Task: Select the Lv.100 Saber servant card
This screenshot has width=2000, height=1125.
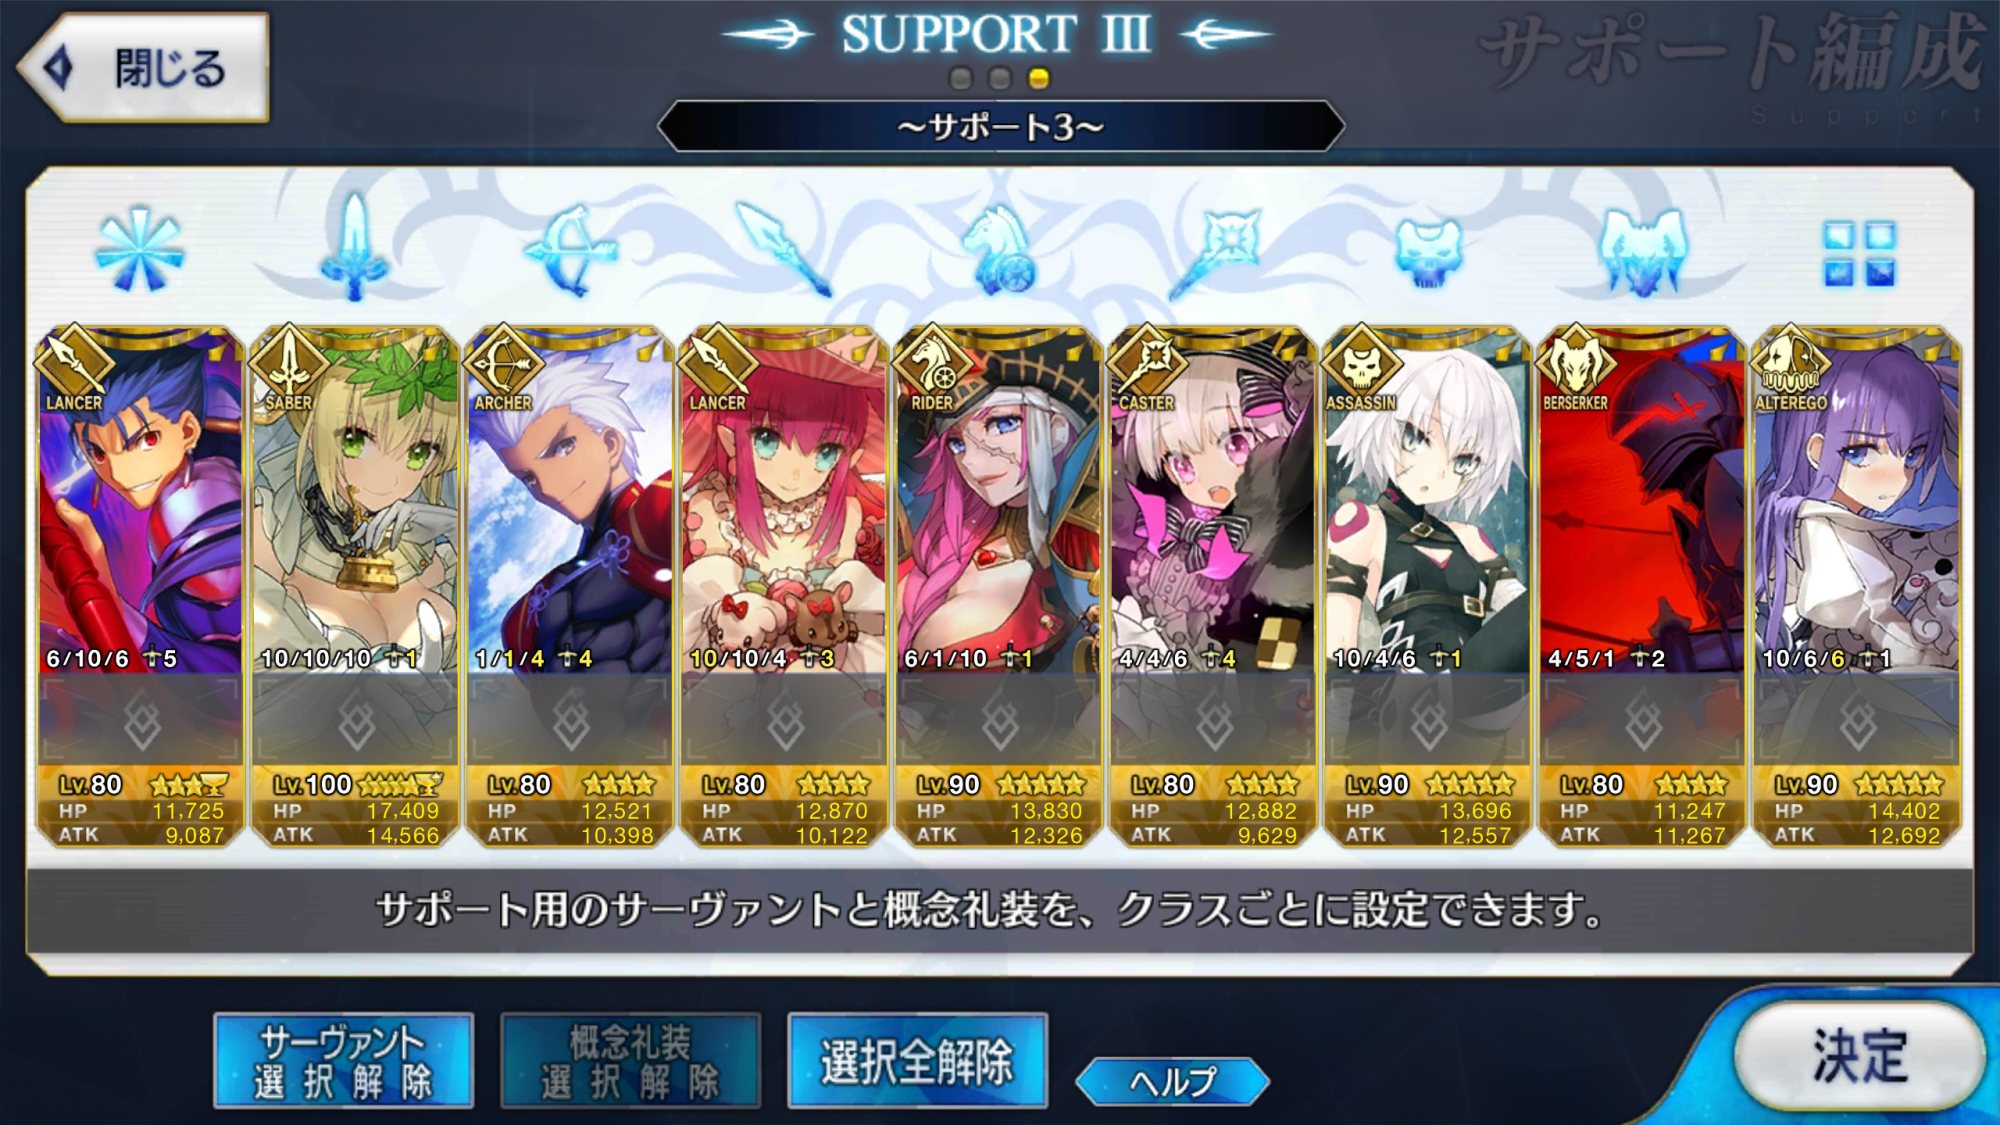Action: coord(354,587)
